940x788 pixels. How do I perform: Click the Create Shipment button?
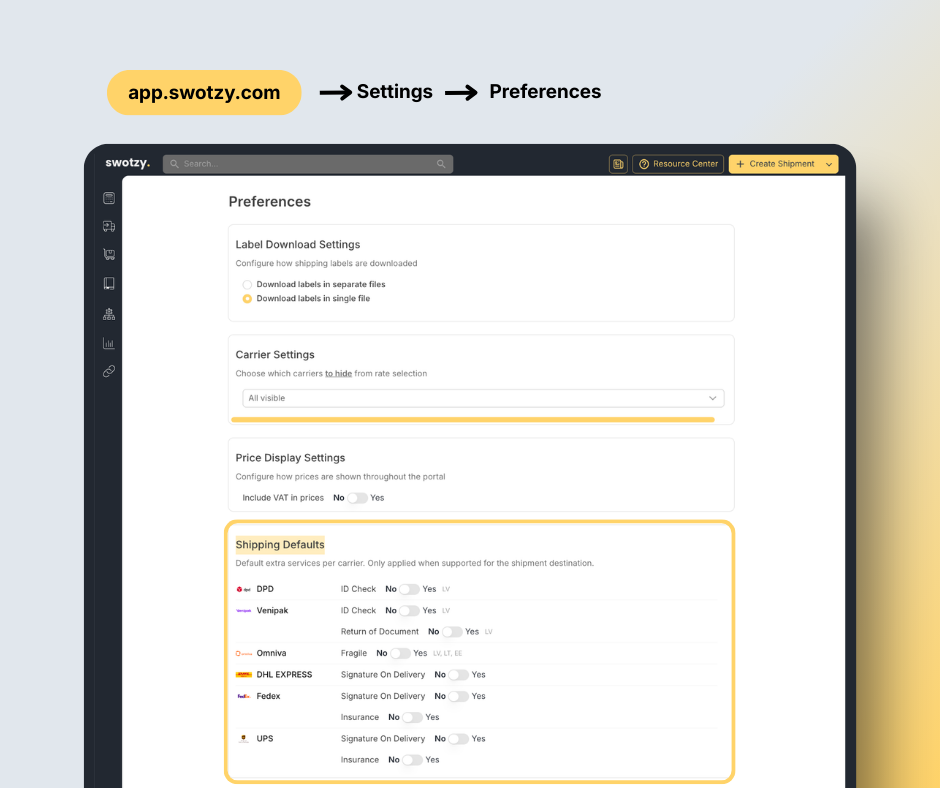(775, 164)
